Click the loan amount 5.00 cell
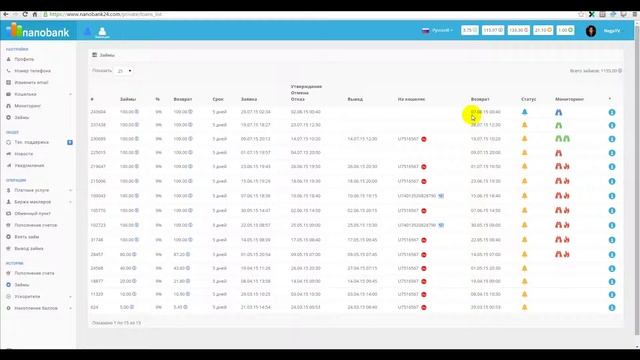This screenshot has height=360, width=640. coord(127,307)
